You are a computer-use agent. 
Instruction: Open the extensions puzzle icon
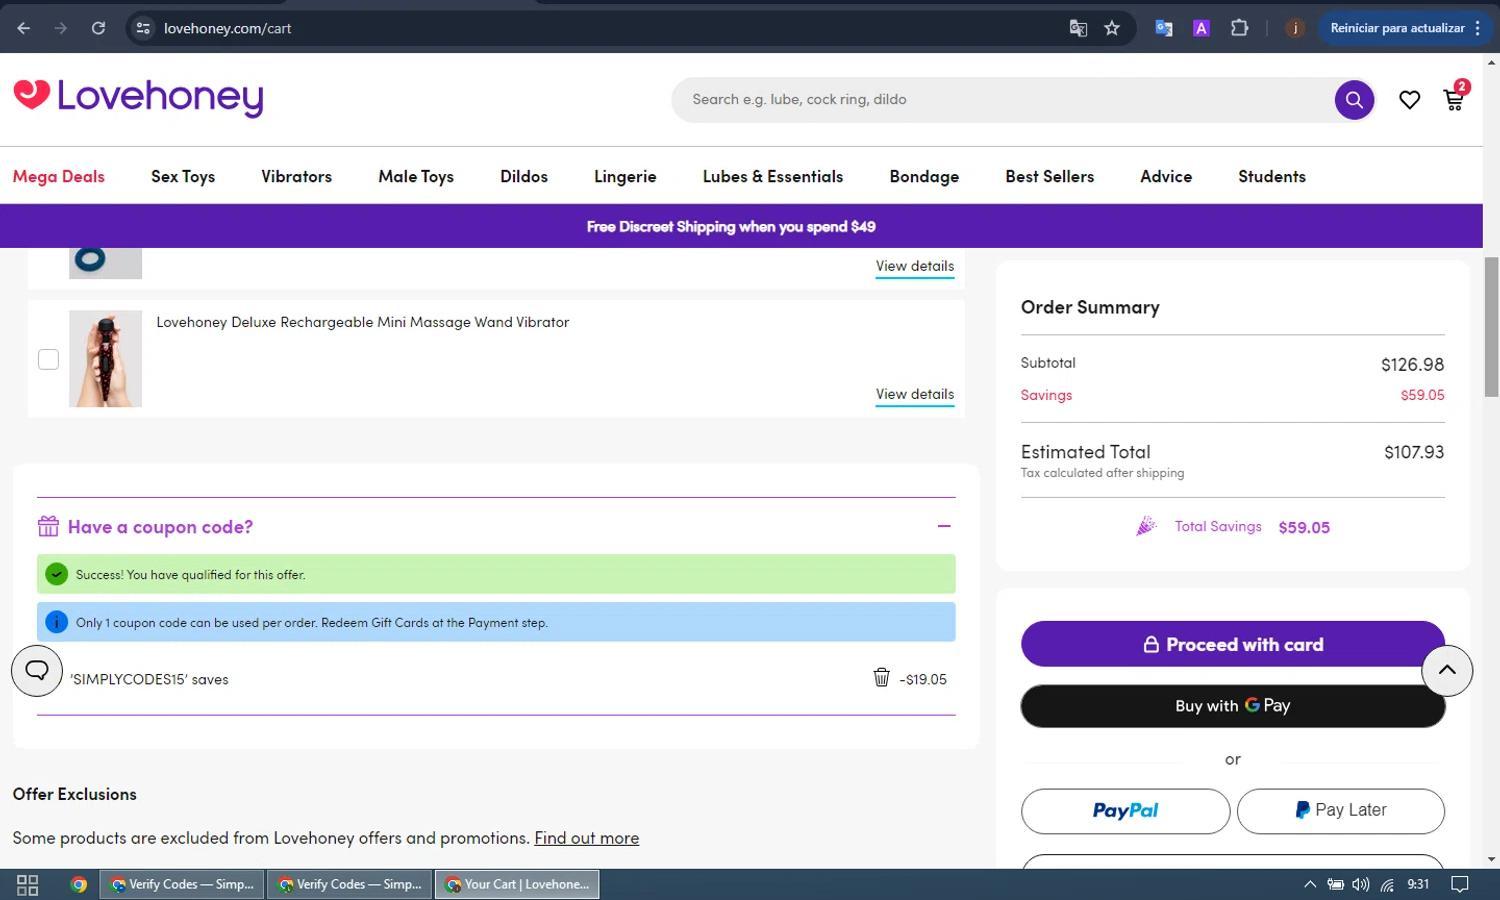coord(1239,28)
